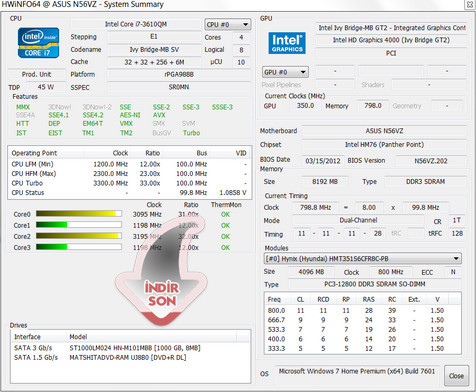Click the SSSE-3 feature label
Screen dimensions: 476x392
(222, 107)
